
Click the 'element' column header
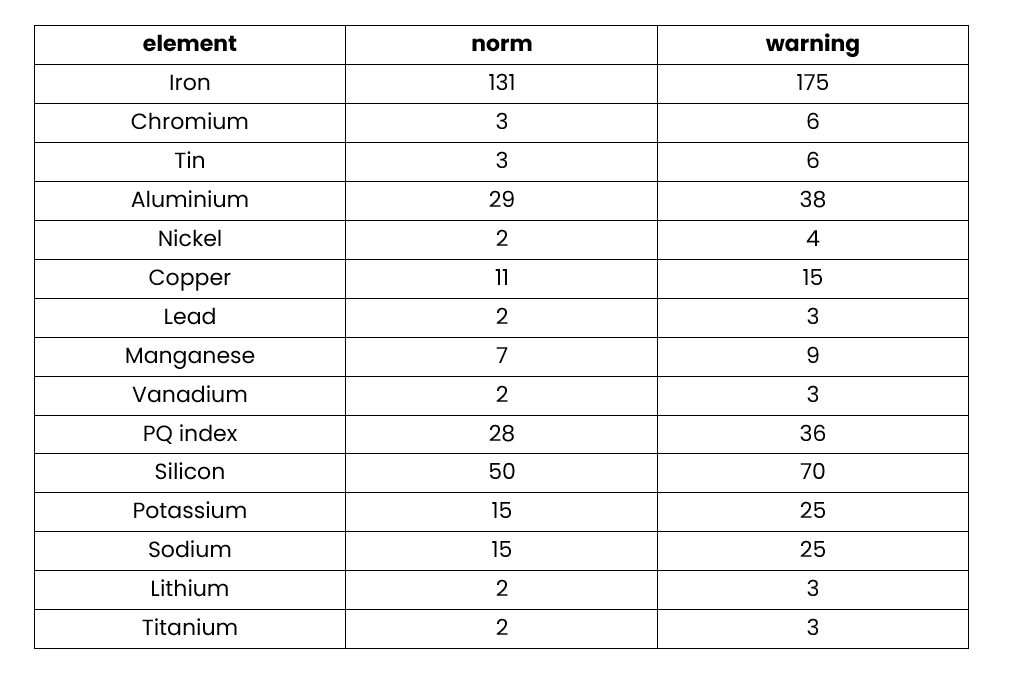point(190,44)
